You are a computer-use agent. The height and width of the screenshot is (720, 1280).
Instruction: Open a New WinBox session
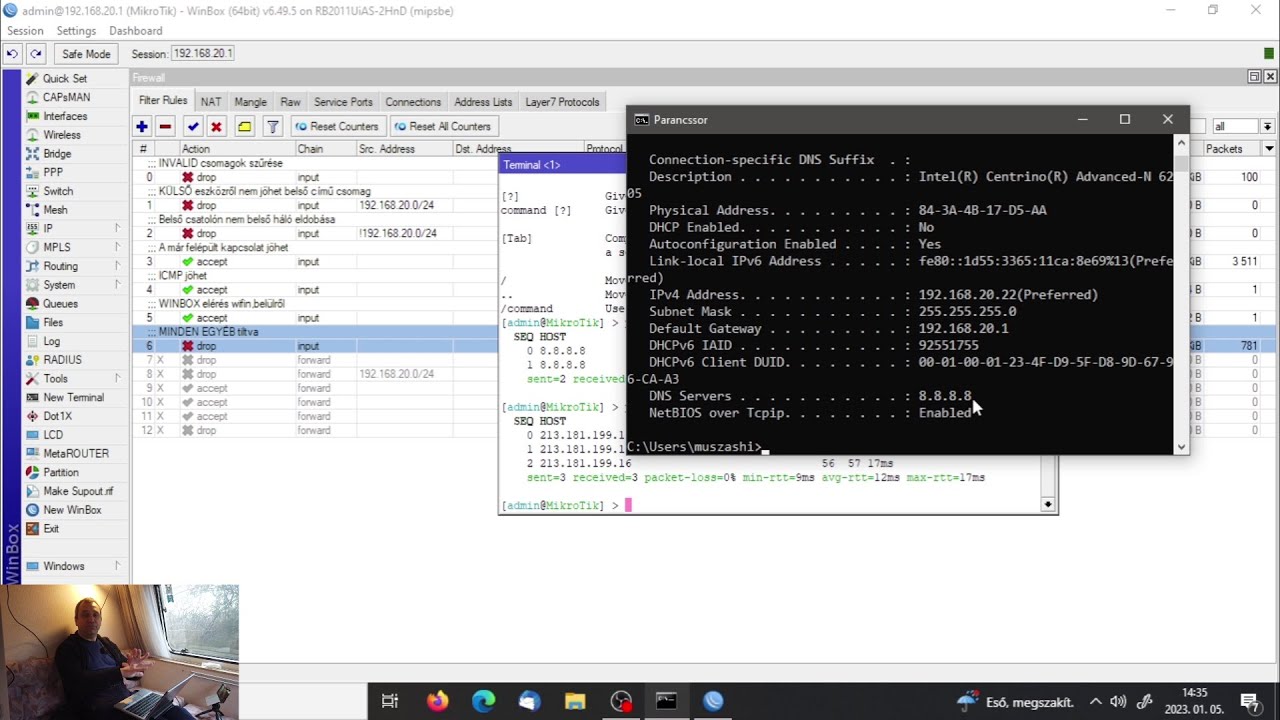[x=72, y=510]
